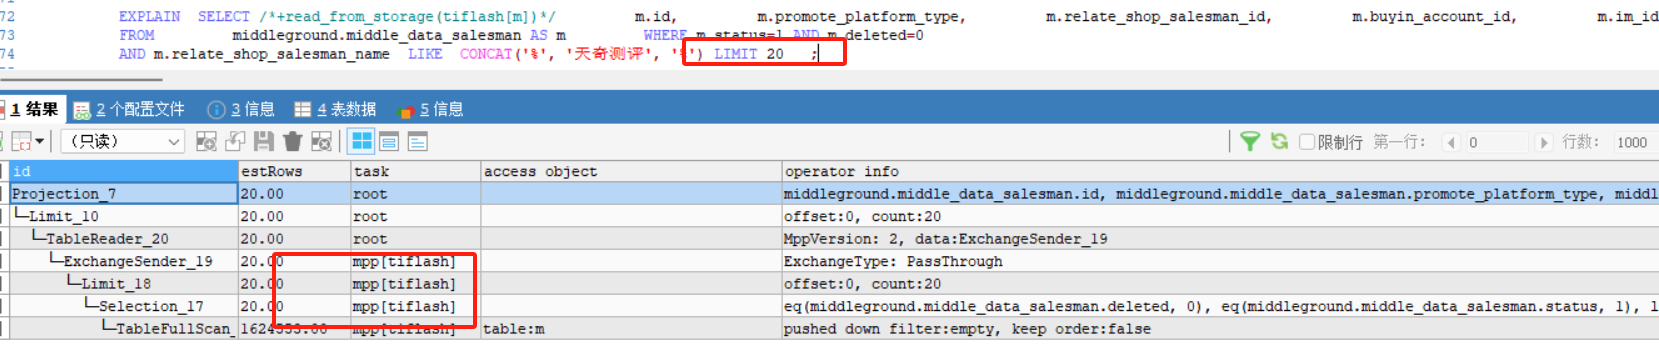Open the (只读) read-only mode combo box

pyautogui.click(x=123, y=142)
